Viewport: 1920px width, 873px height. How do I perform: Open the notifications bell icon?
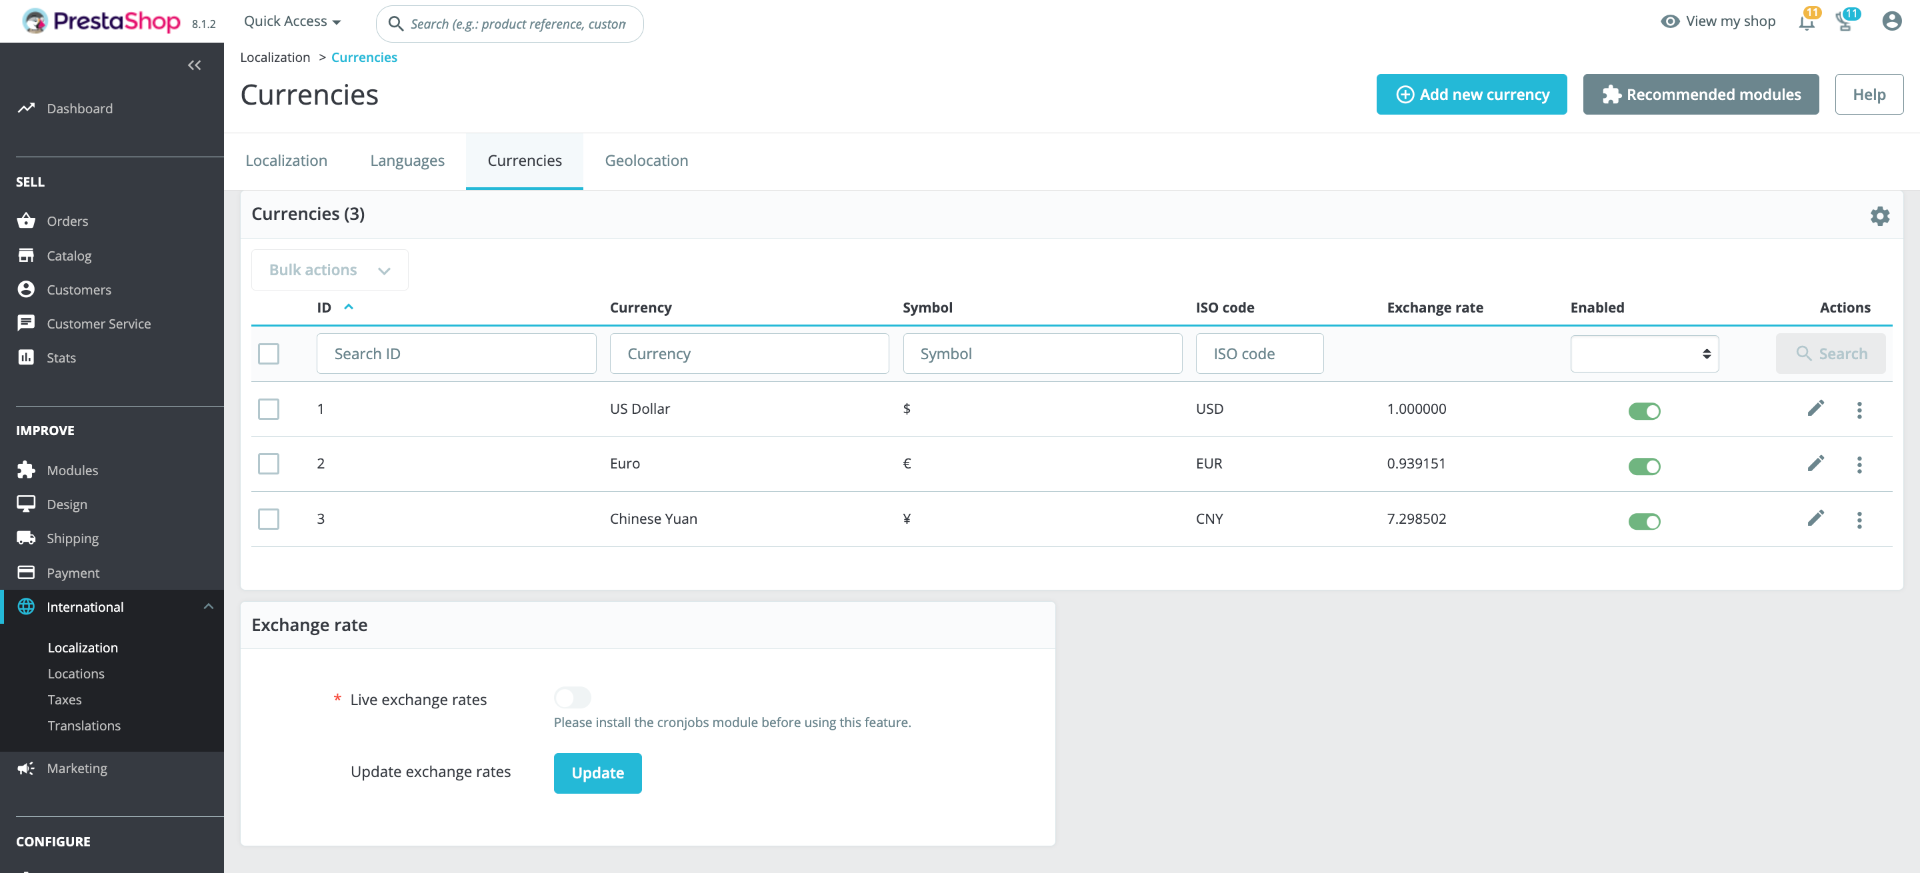point(1807,21)
